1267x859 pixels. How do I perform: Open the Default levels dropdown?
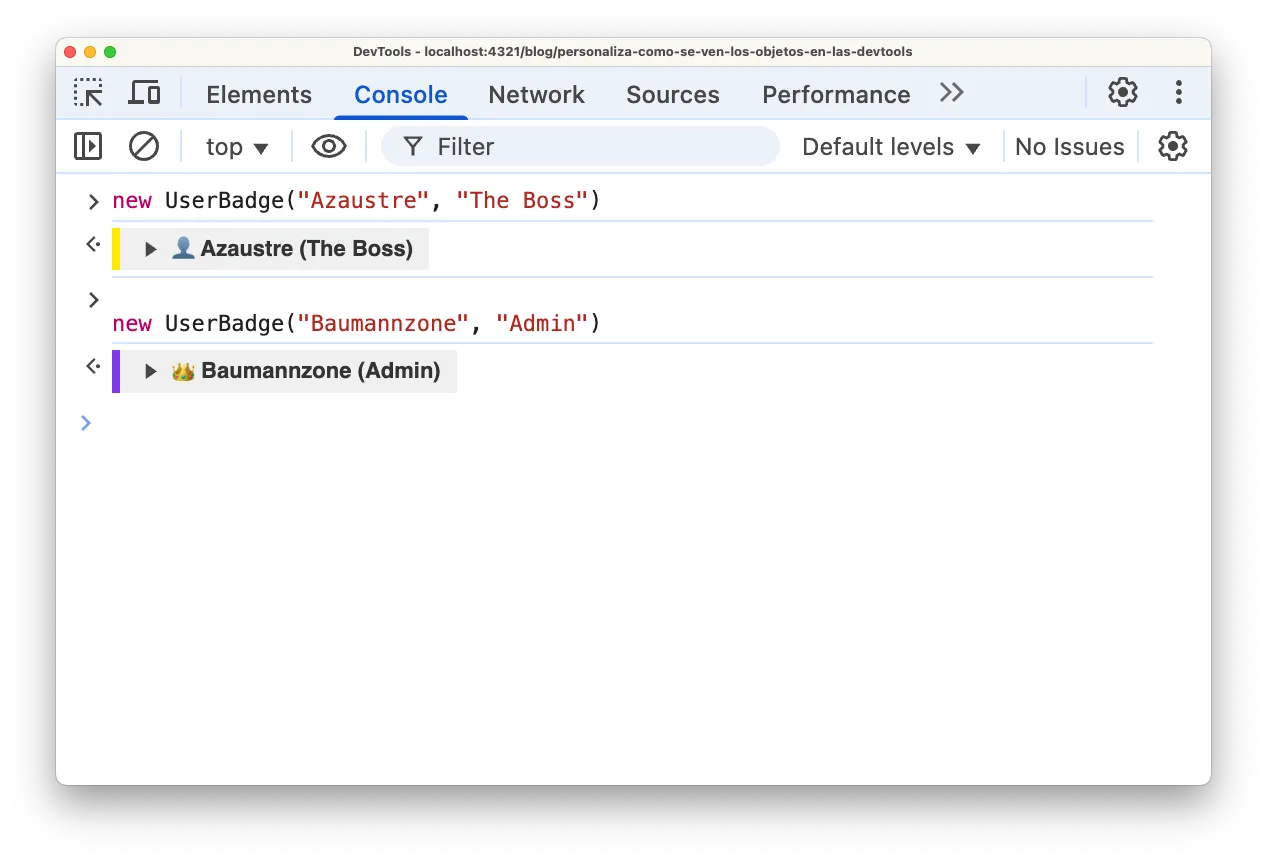(891, 147)
